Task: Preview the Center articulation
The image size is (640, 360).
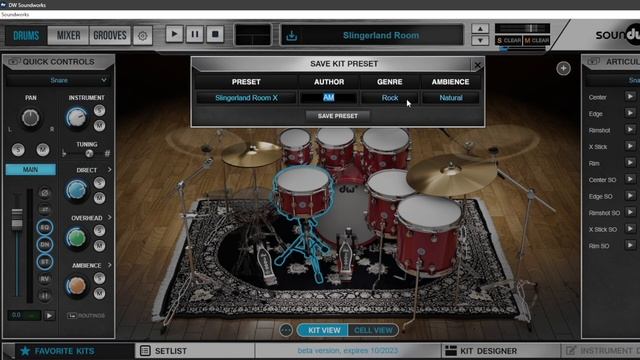Action: tap(630, 97)
